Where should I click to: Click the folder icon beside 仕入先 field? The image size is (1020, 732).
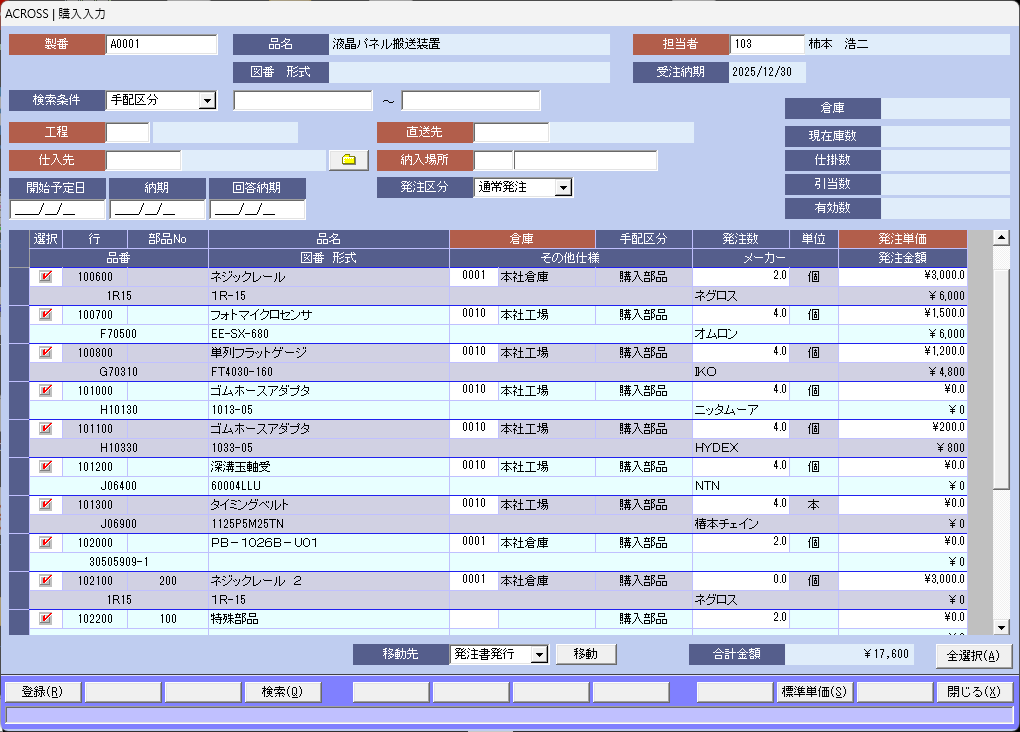pos(348,160)
